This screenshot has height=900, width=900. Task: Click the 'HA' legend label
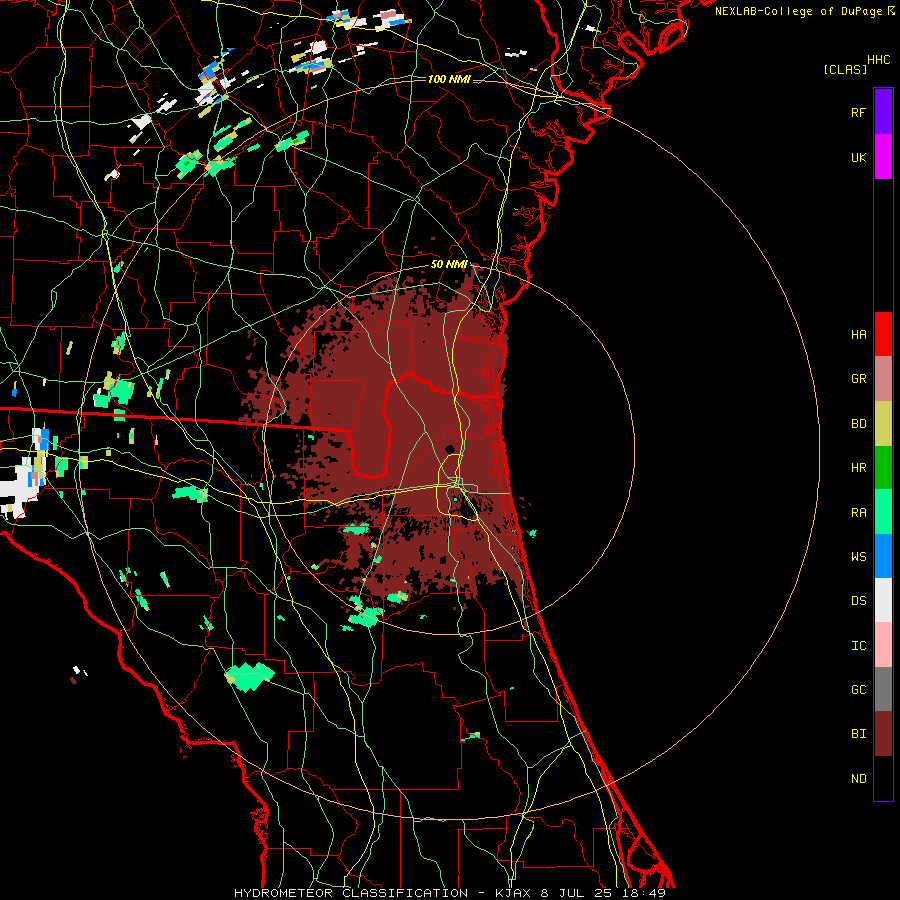tap(858, 335)
